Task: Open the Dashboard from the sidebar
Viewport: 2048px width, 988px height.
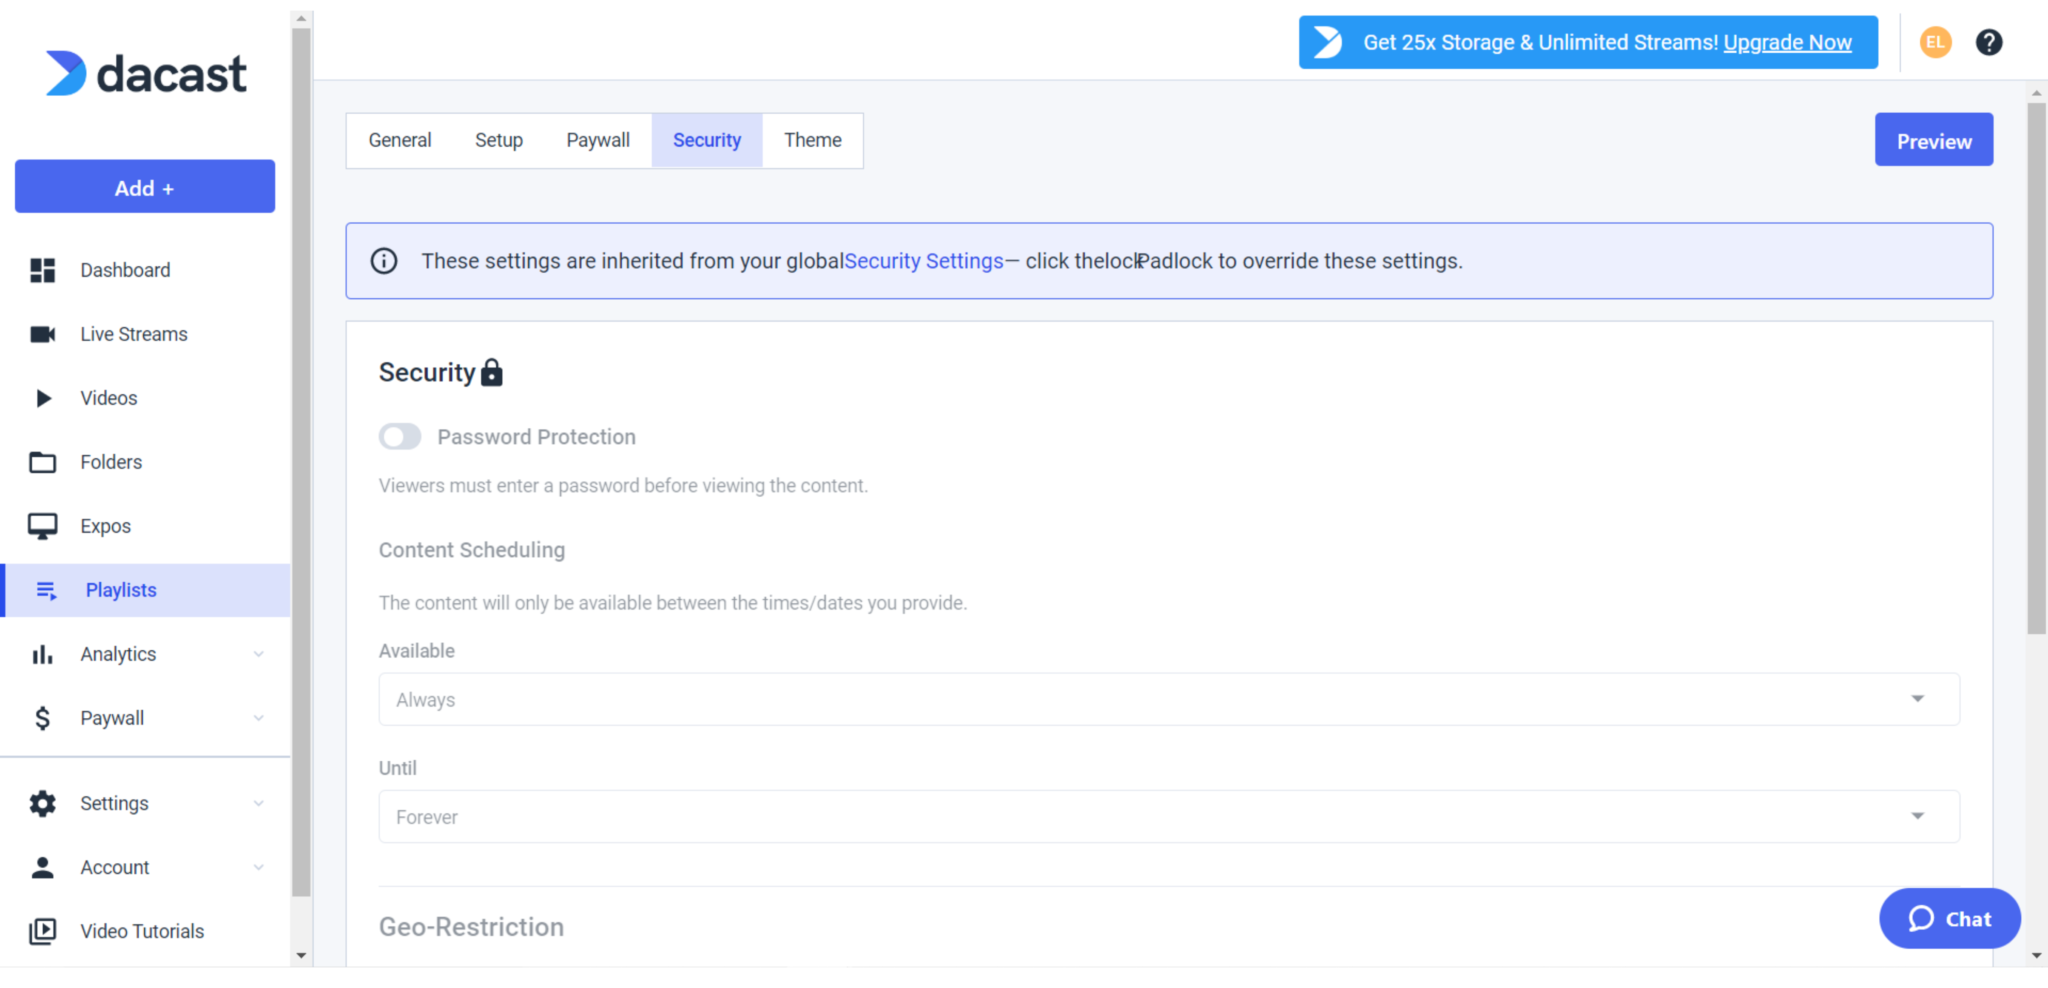Action: (x=124, y=270)
